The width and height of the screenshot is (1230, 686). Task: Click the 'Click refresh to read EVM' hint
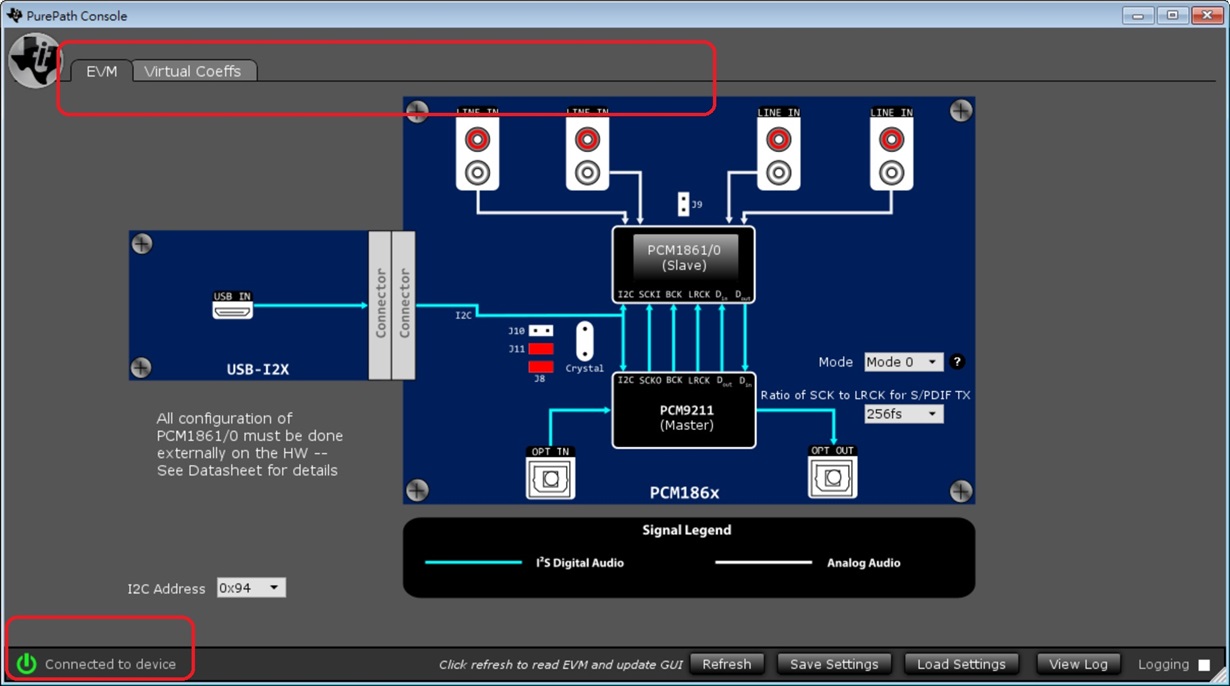(561, 665)
